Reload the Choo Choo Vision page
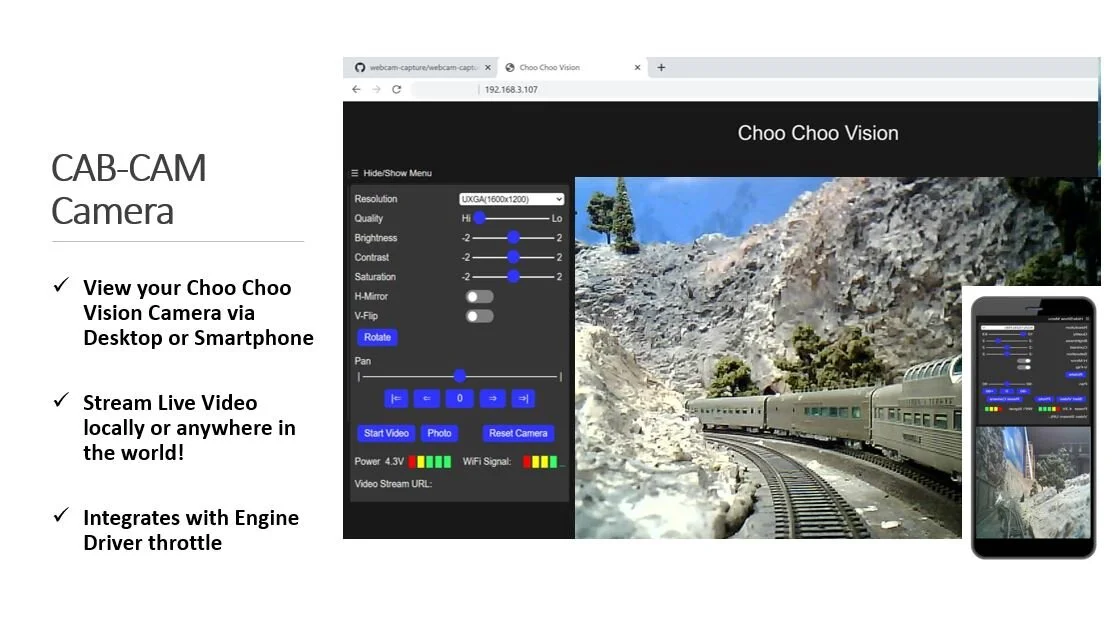1116x627 pixels. click(397, 89)
